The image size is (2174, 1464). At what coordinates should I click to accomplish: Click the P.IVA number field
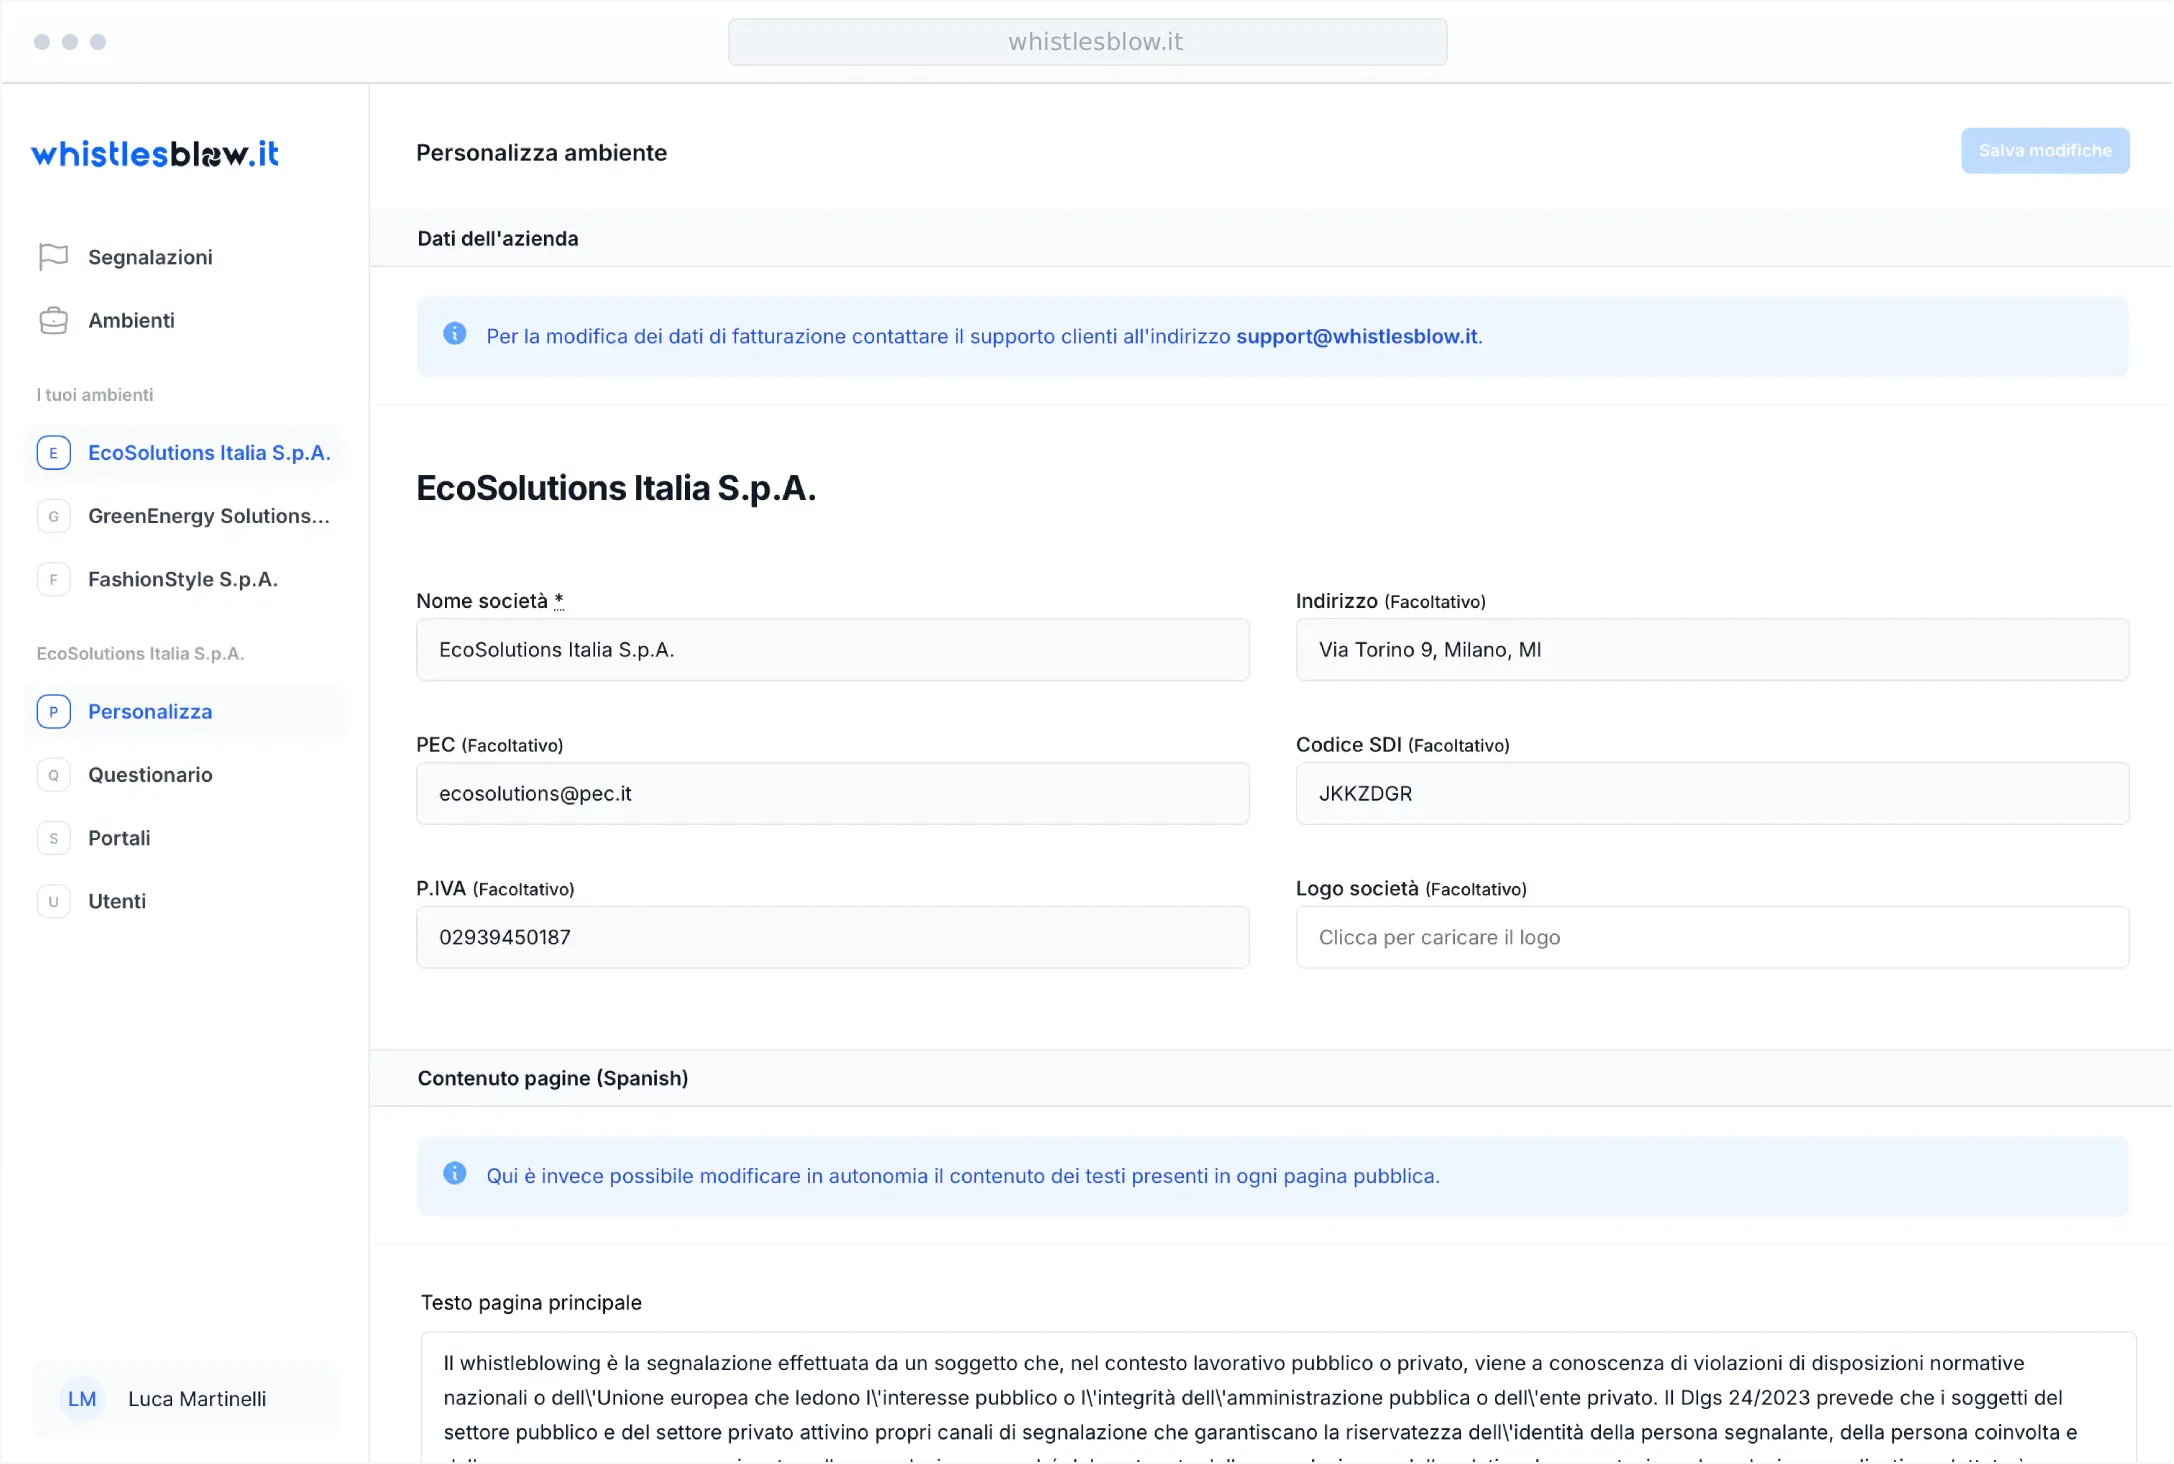coord(832,938)
